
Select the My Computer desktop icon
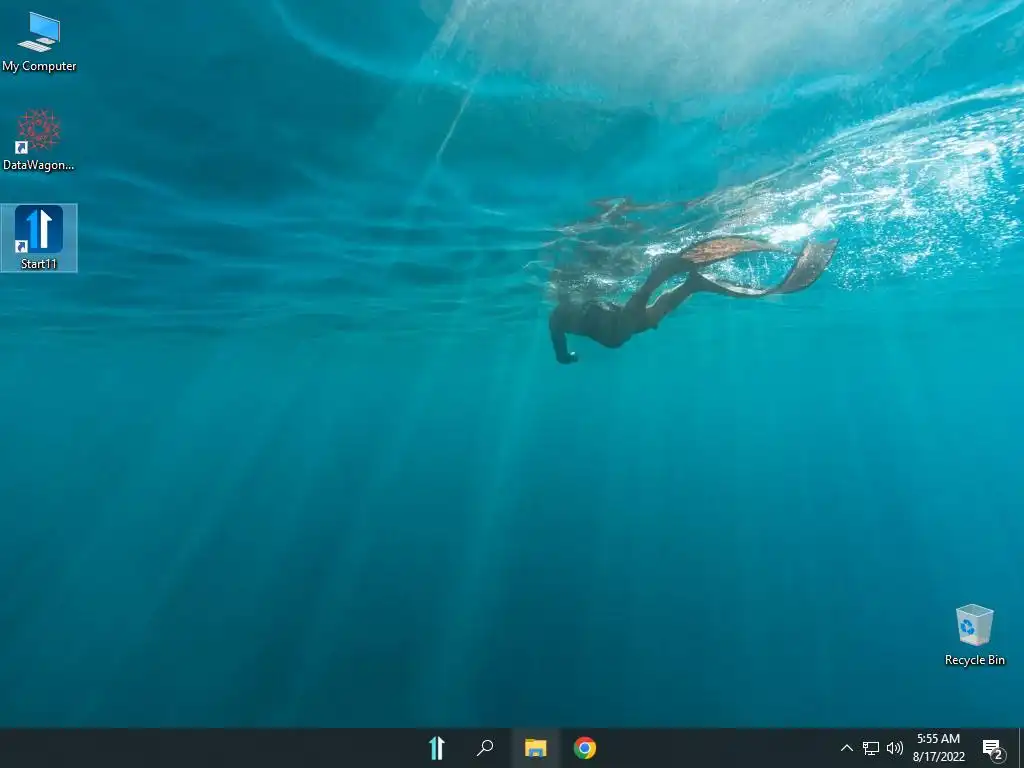[x=39, y=42]
